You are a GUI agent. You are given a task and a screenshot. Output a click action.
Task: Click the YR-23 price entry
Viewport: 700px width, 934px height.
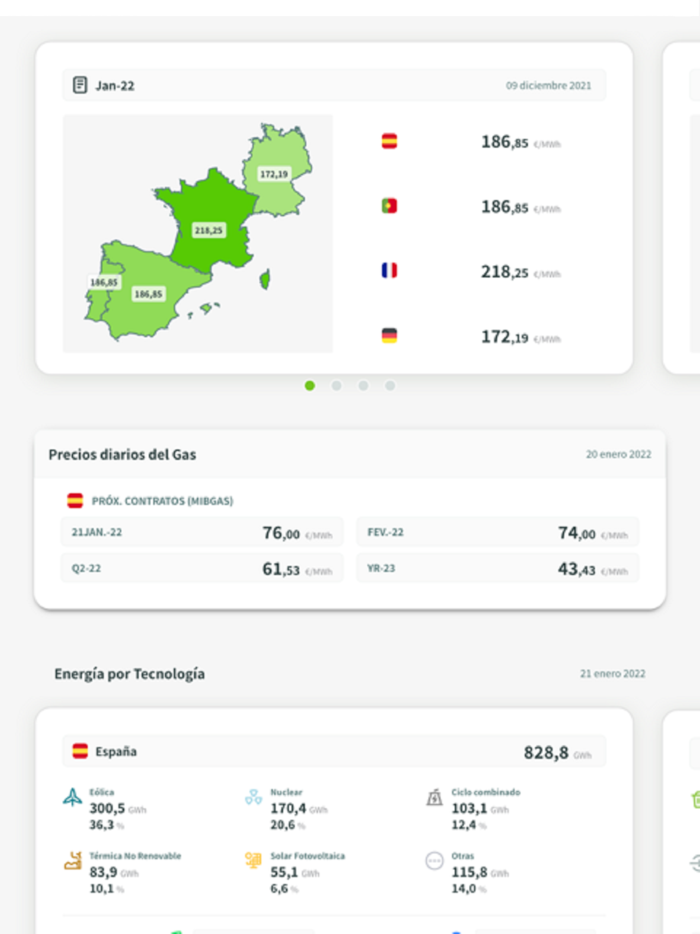(x=500, y=566)
